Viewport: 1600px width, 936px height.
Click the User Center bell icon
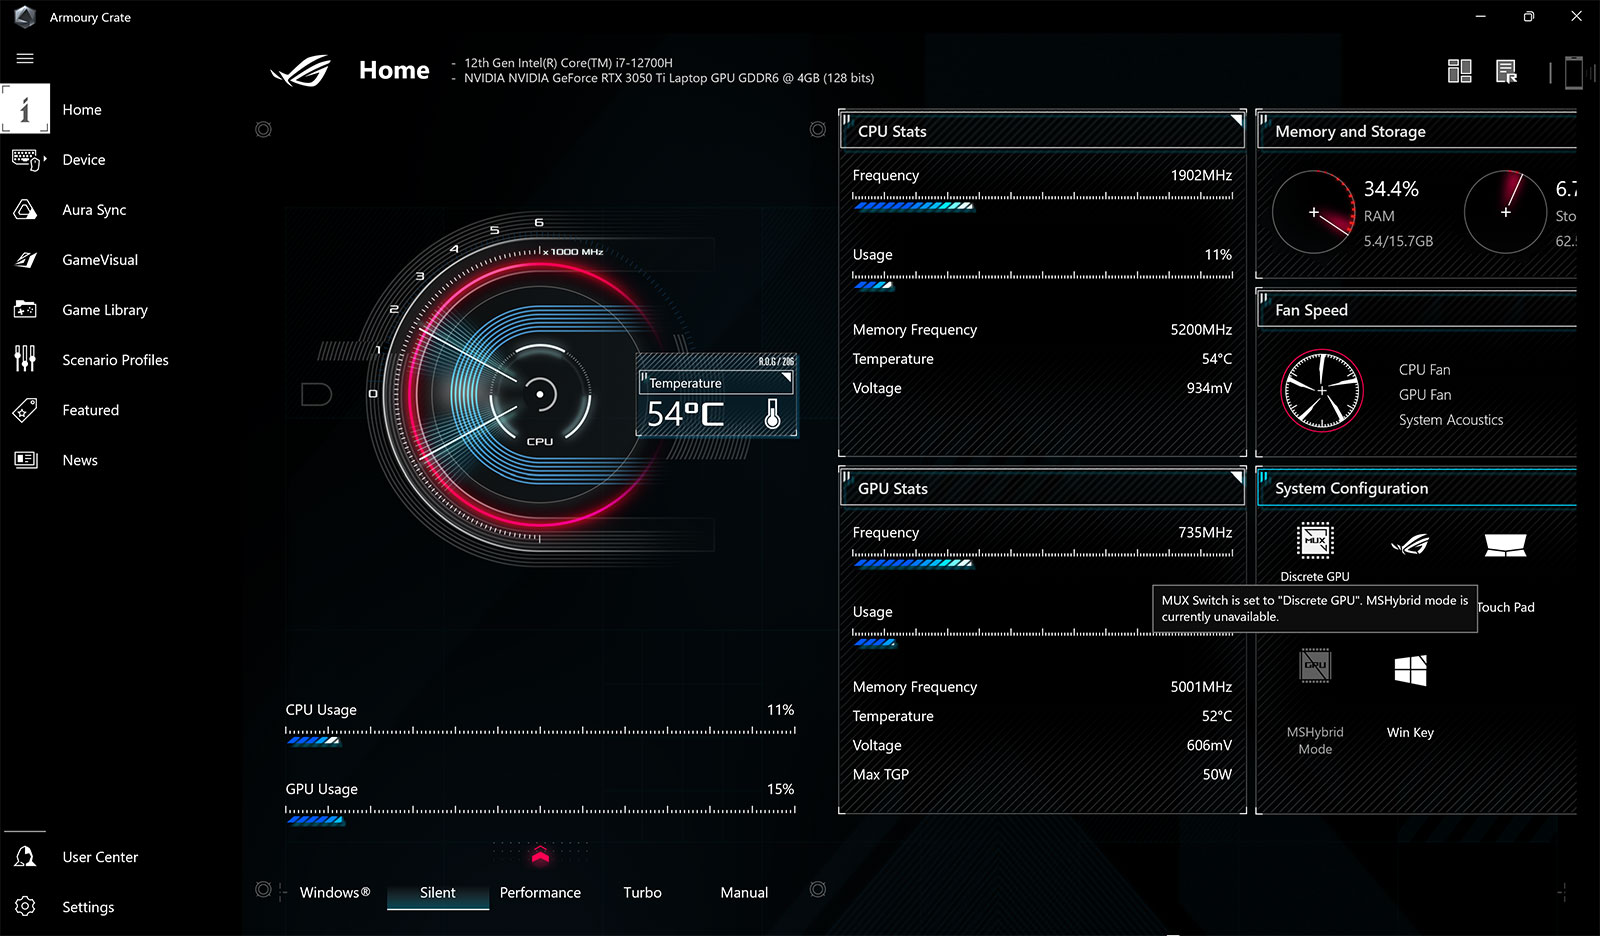25,856
